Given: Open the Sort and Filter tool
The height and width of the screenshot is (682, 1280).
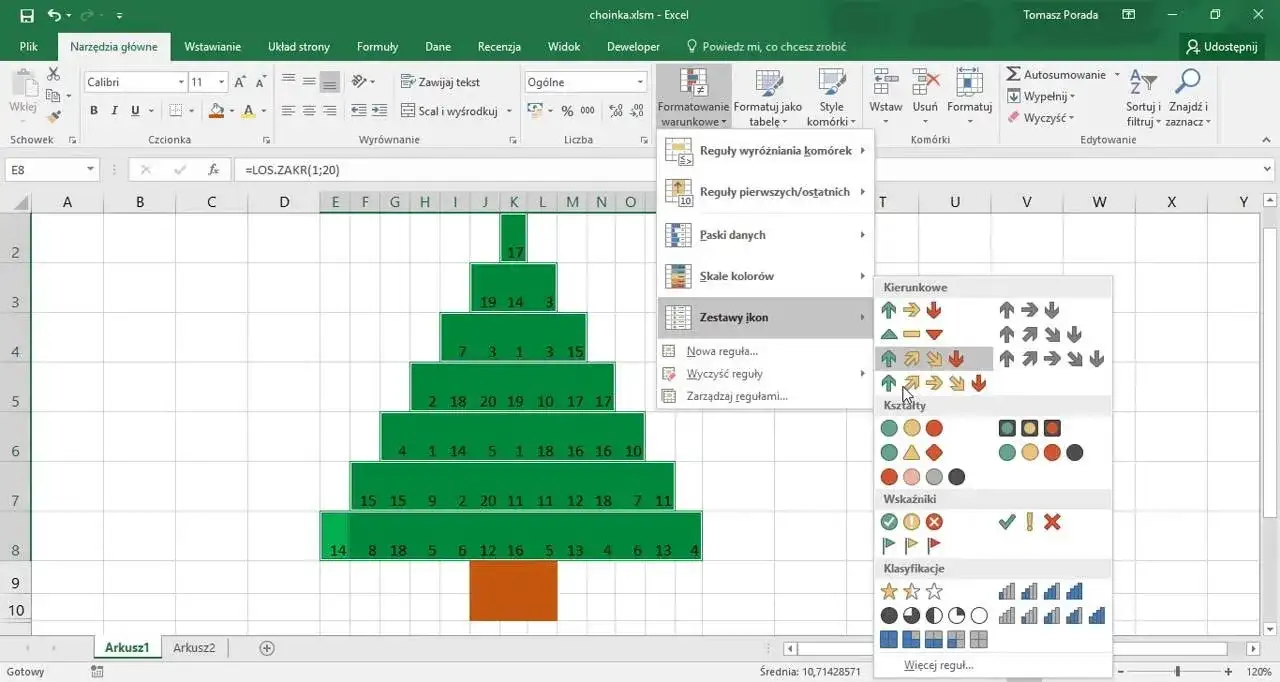Looking at the screenshot, I should click(1143, 98).
